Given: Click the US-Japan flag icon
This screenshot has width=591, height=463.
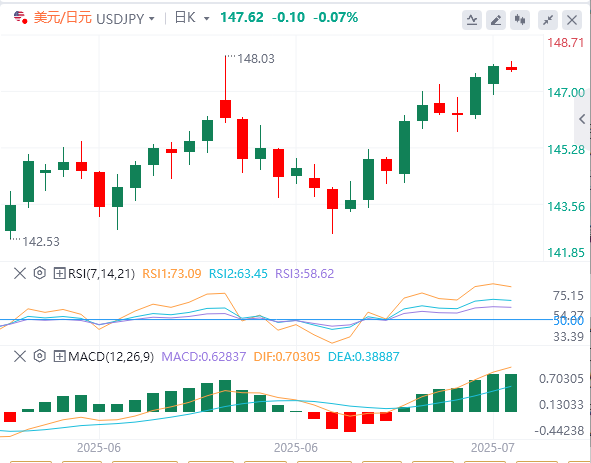Looking at the screenshot, I should [20, 17].
